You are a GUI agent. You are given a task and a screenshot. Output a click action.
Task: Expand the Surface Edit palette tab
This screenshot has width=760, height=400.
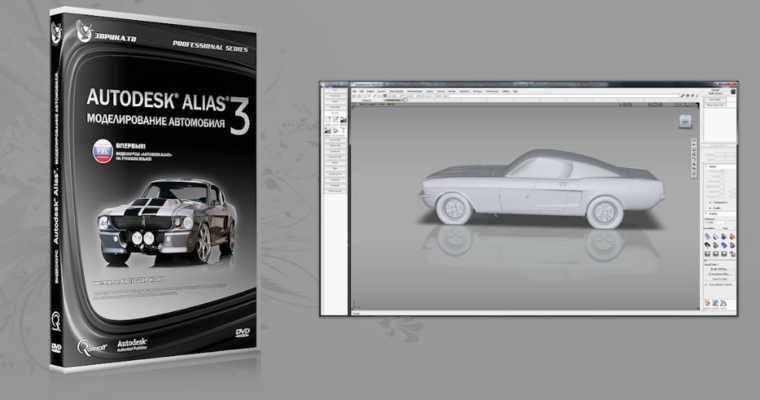(x=335, y=157)
